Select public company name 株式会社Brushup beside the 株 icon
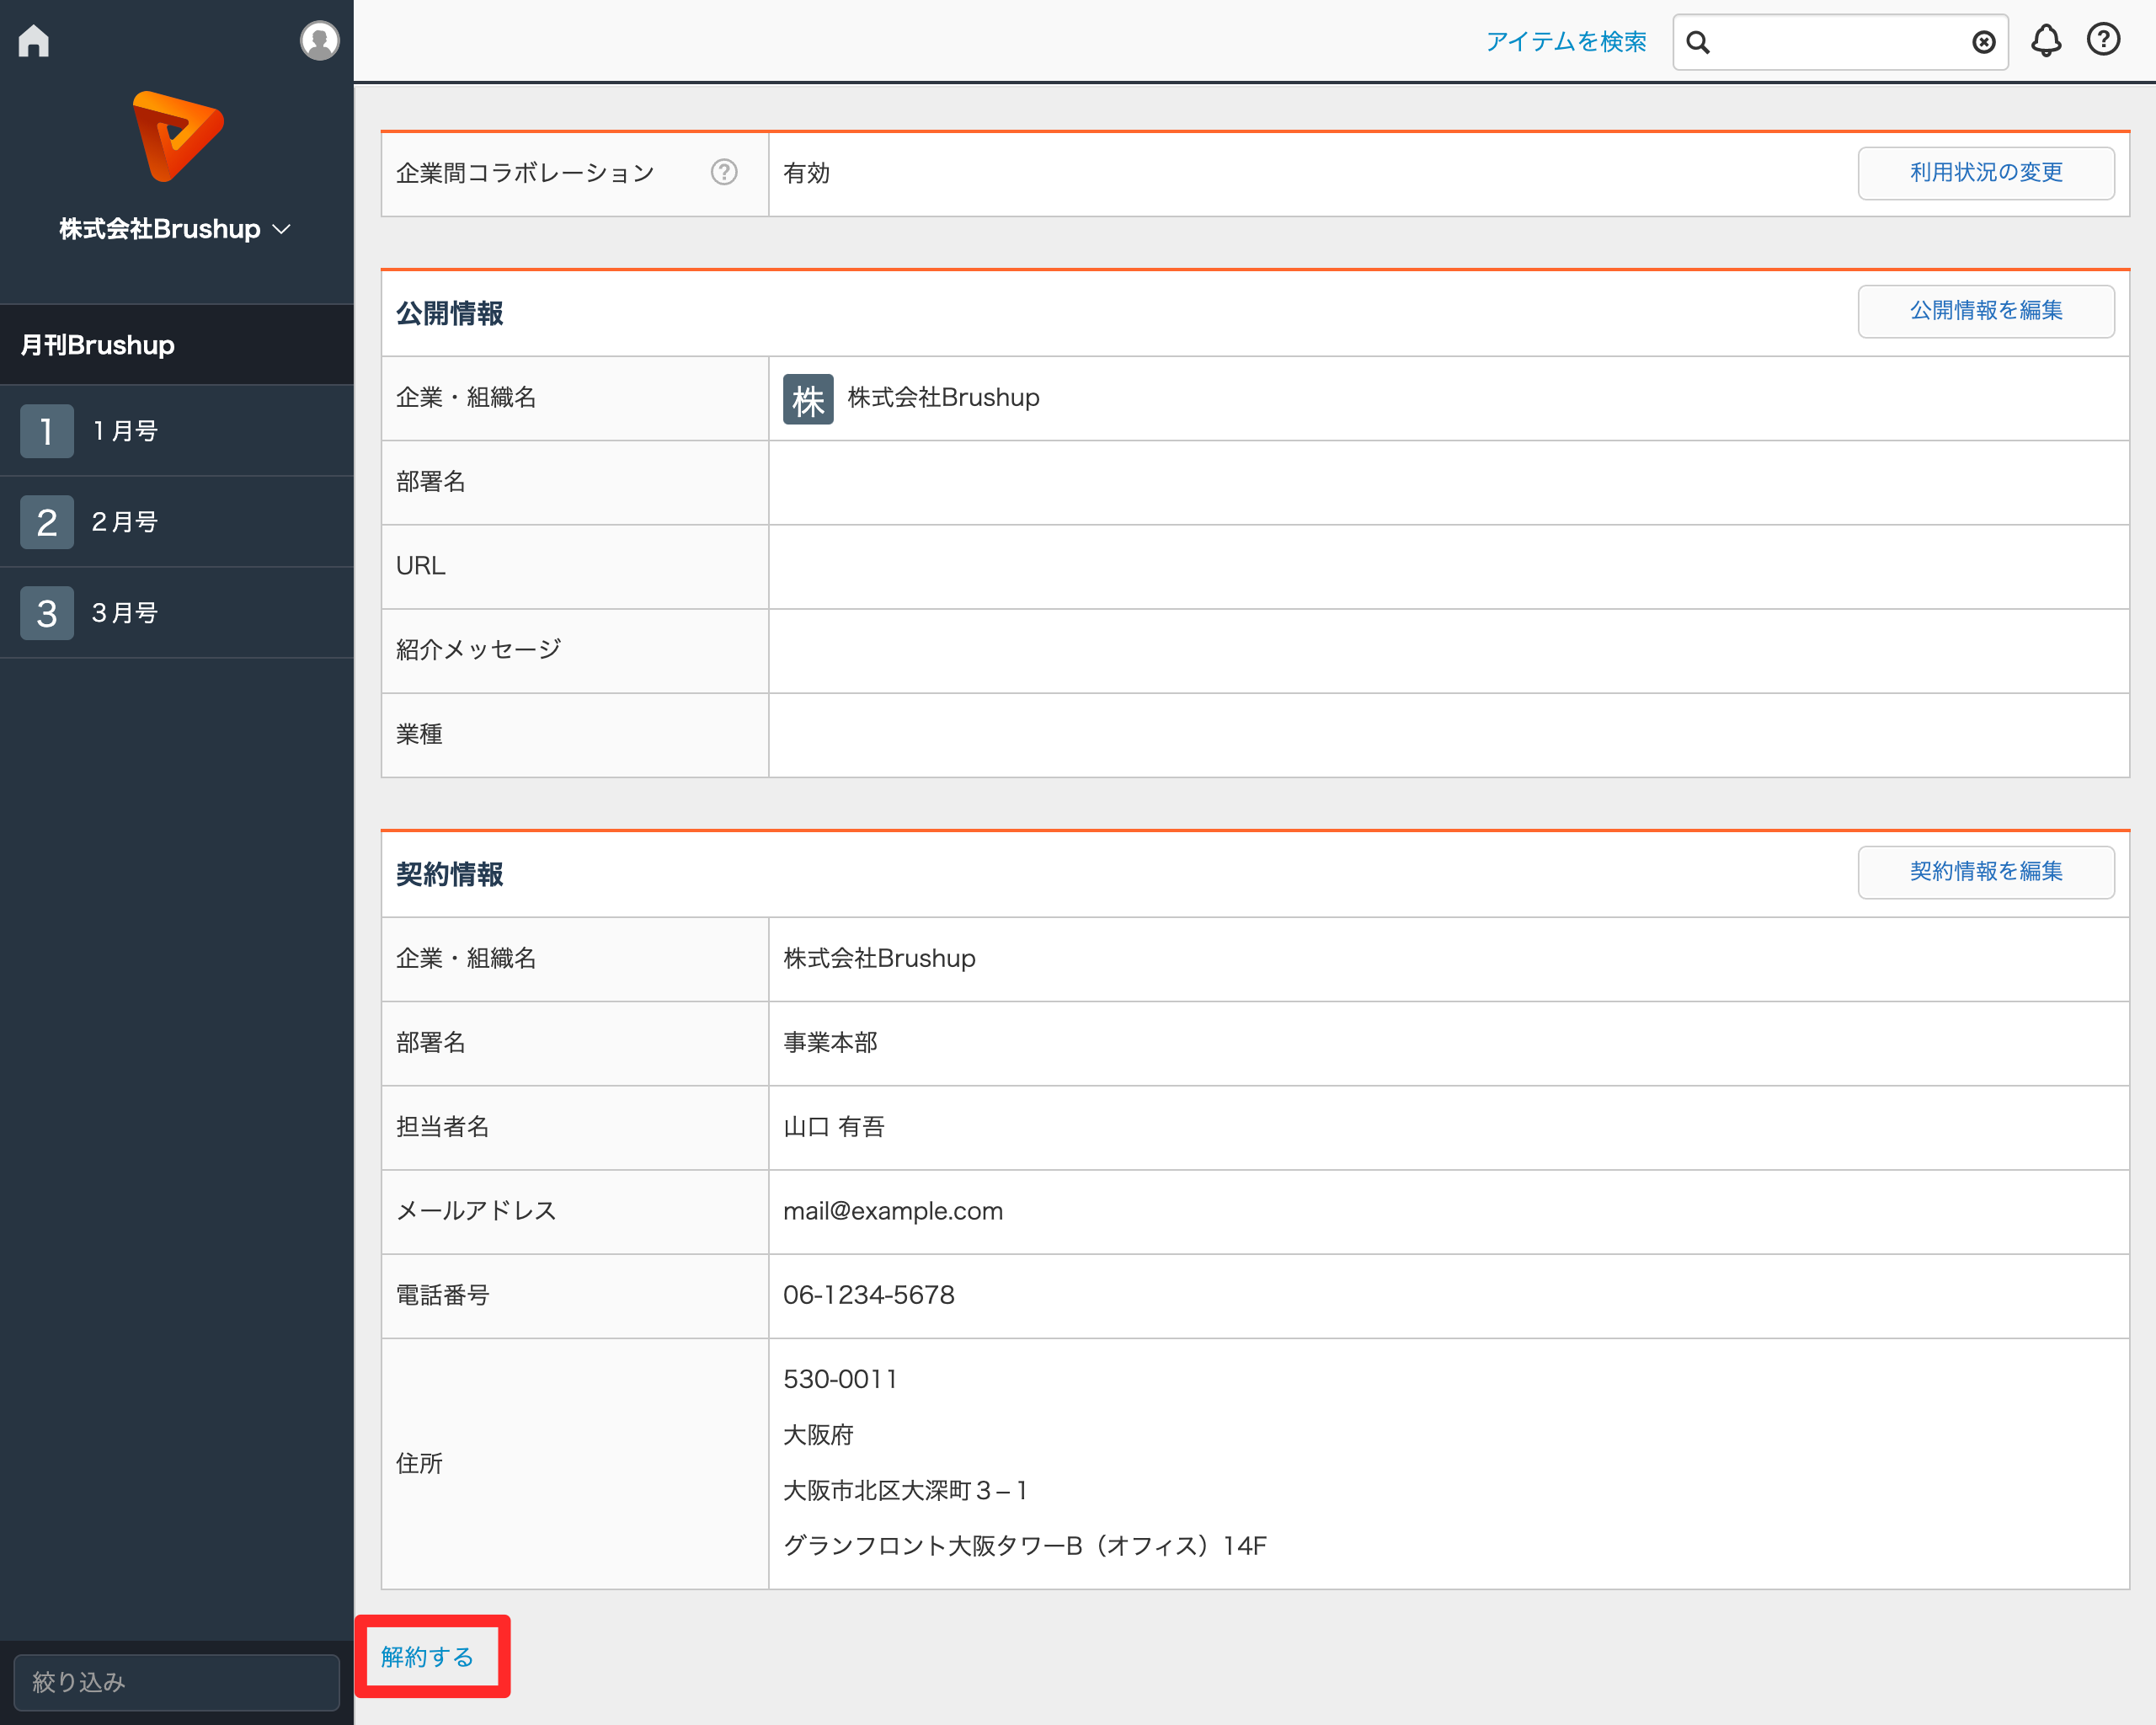Screen dimensions: 2156x1725 coord(943,398)
